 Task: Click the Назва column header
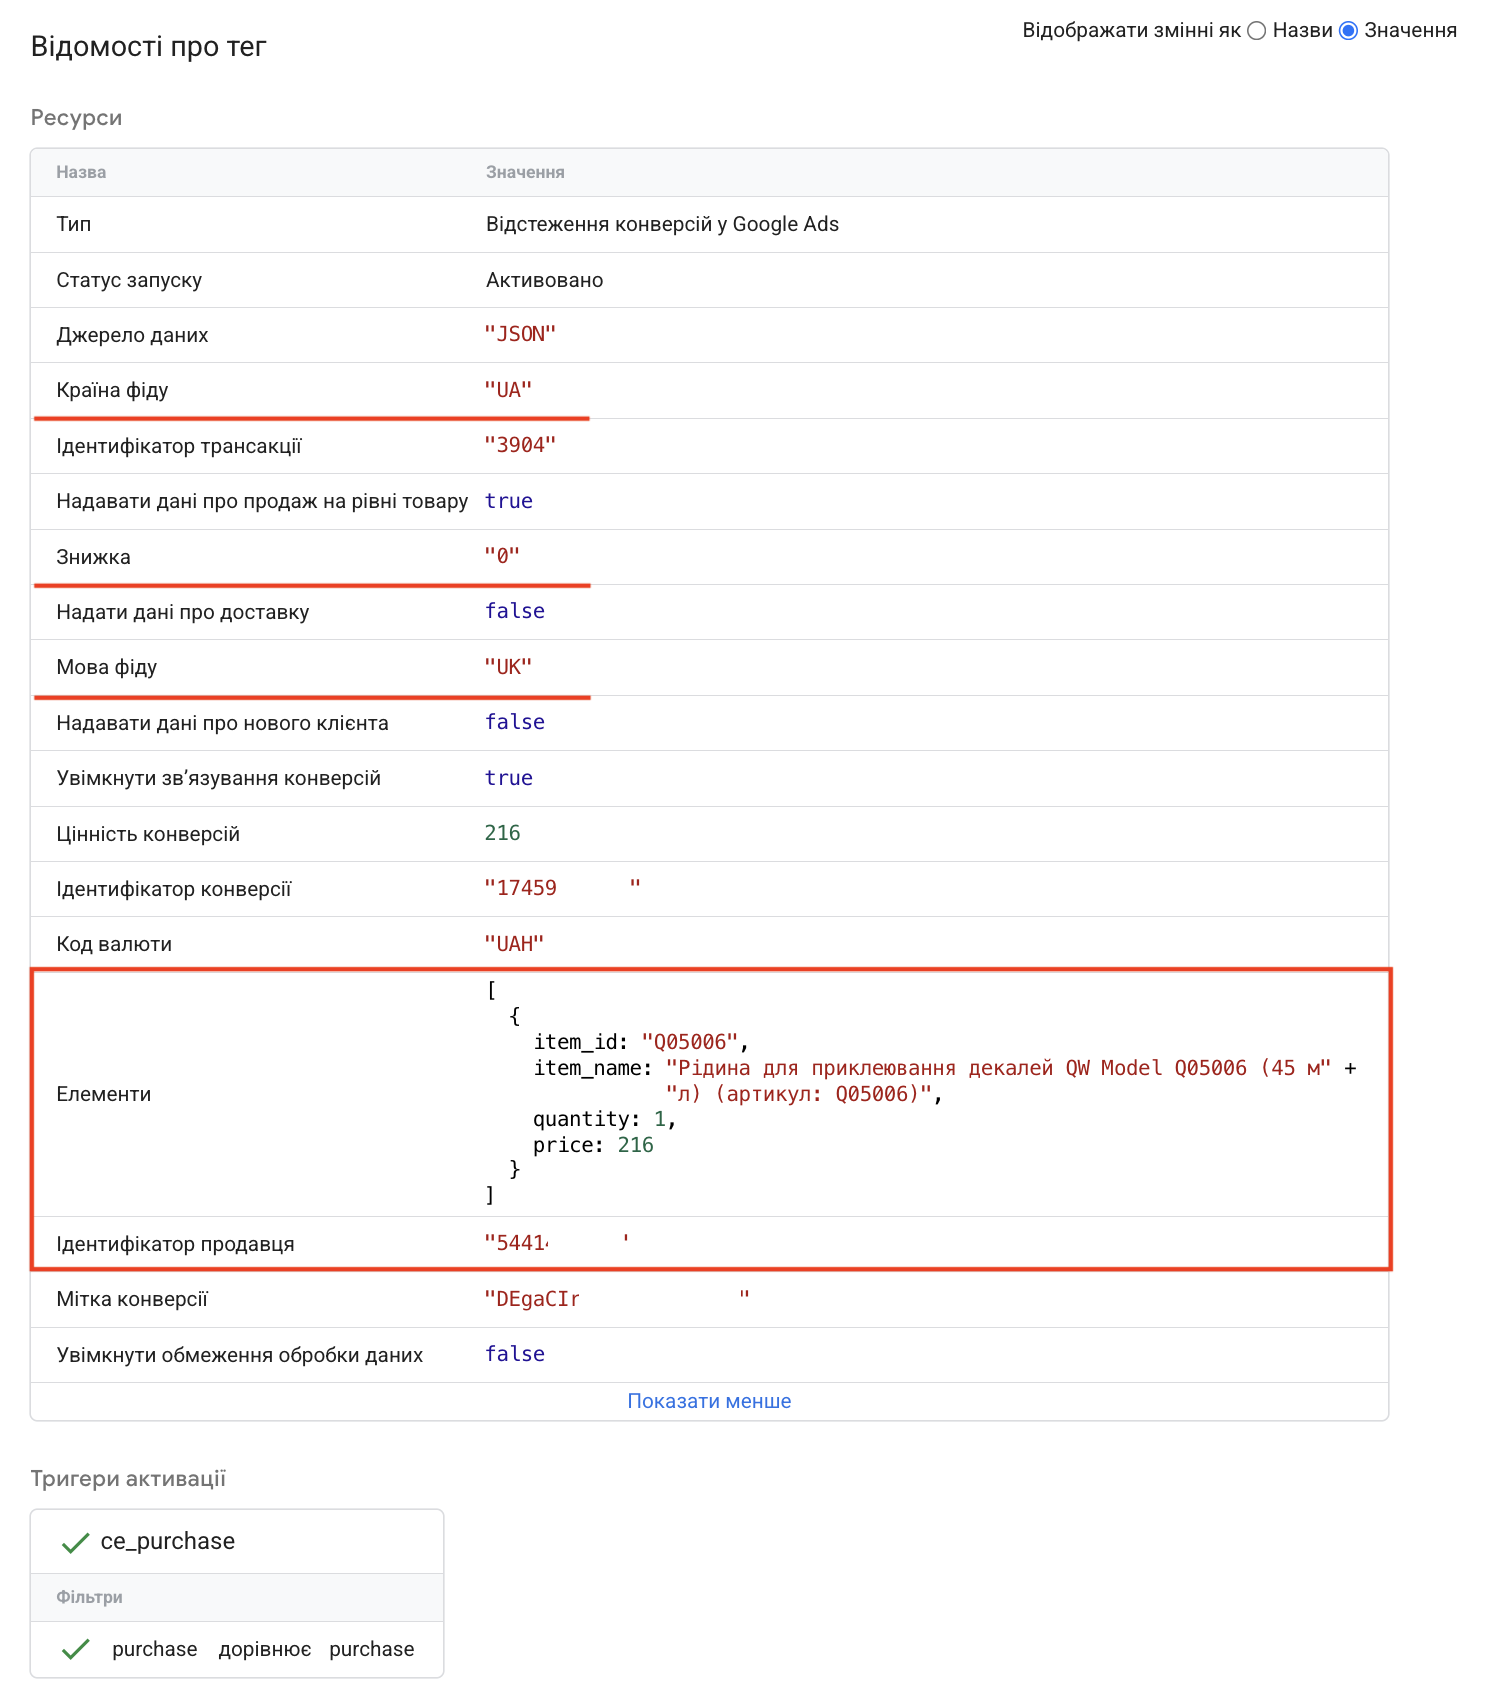tap(81, 172)
